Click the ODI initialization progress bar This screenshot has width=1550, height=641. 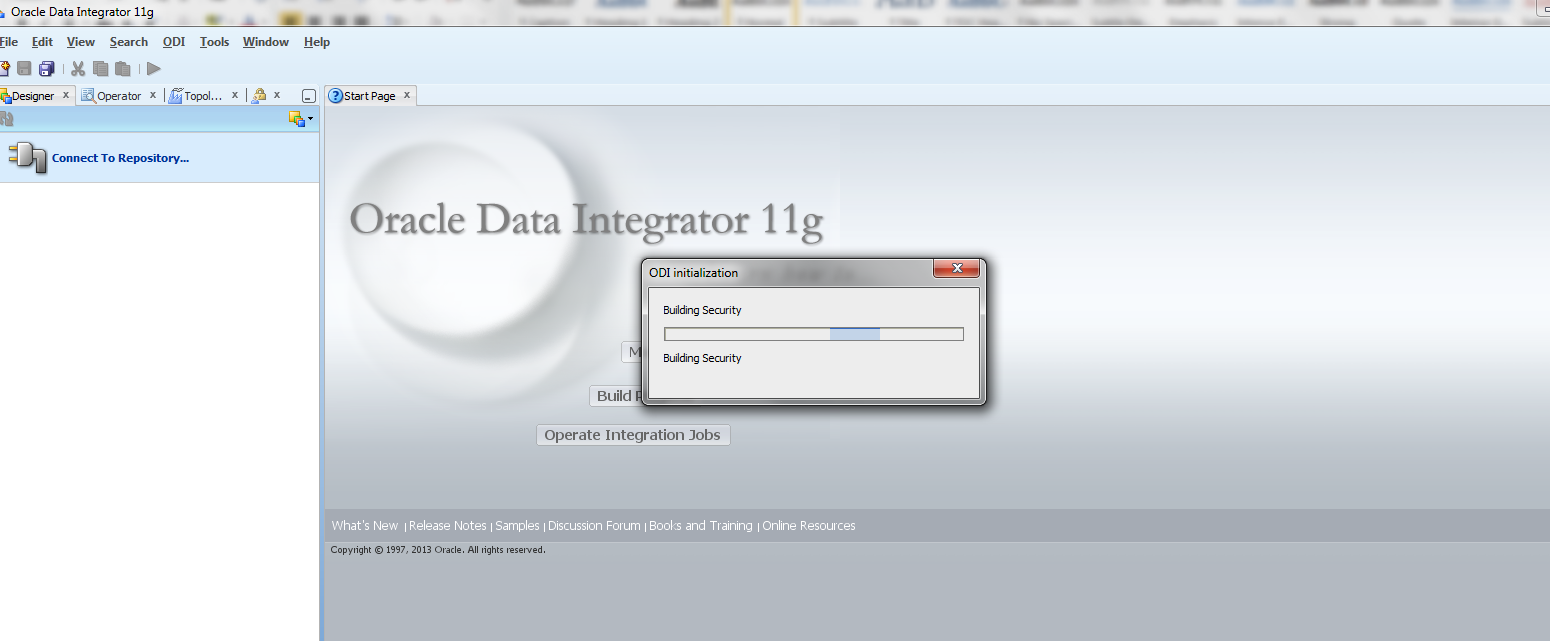[x=814, y=334]
